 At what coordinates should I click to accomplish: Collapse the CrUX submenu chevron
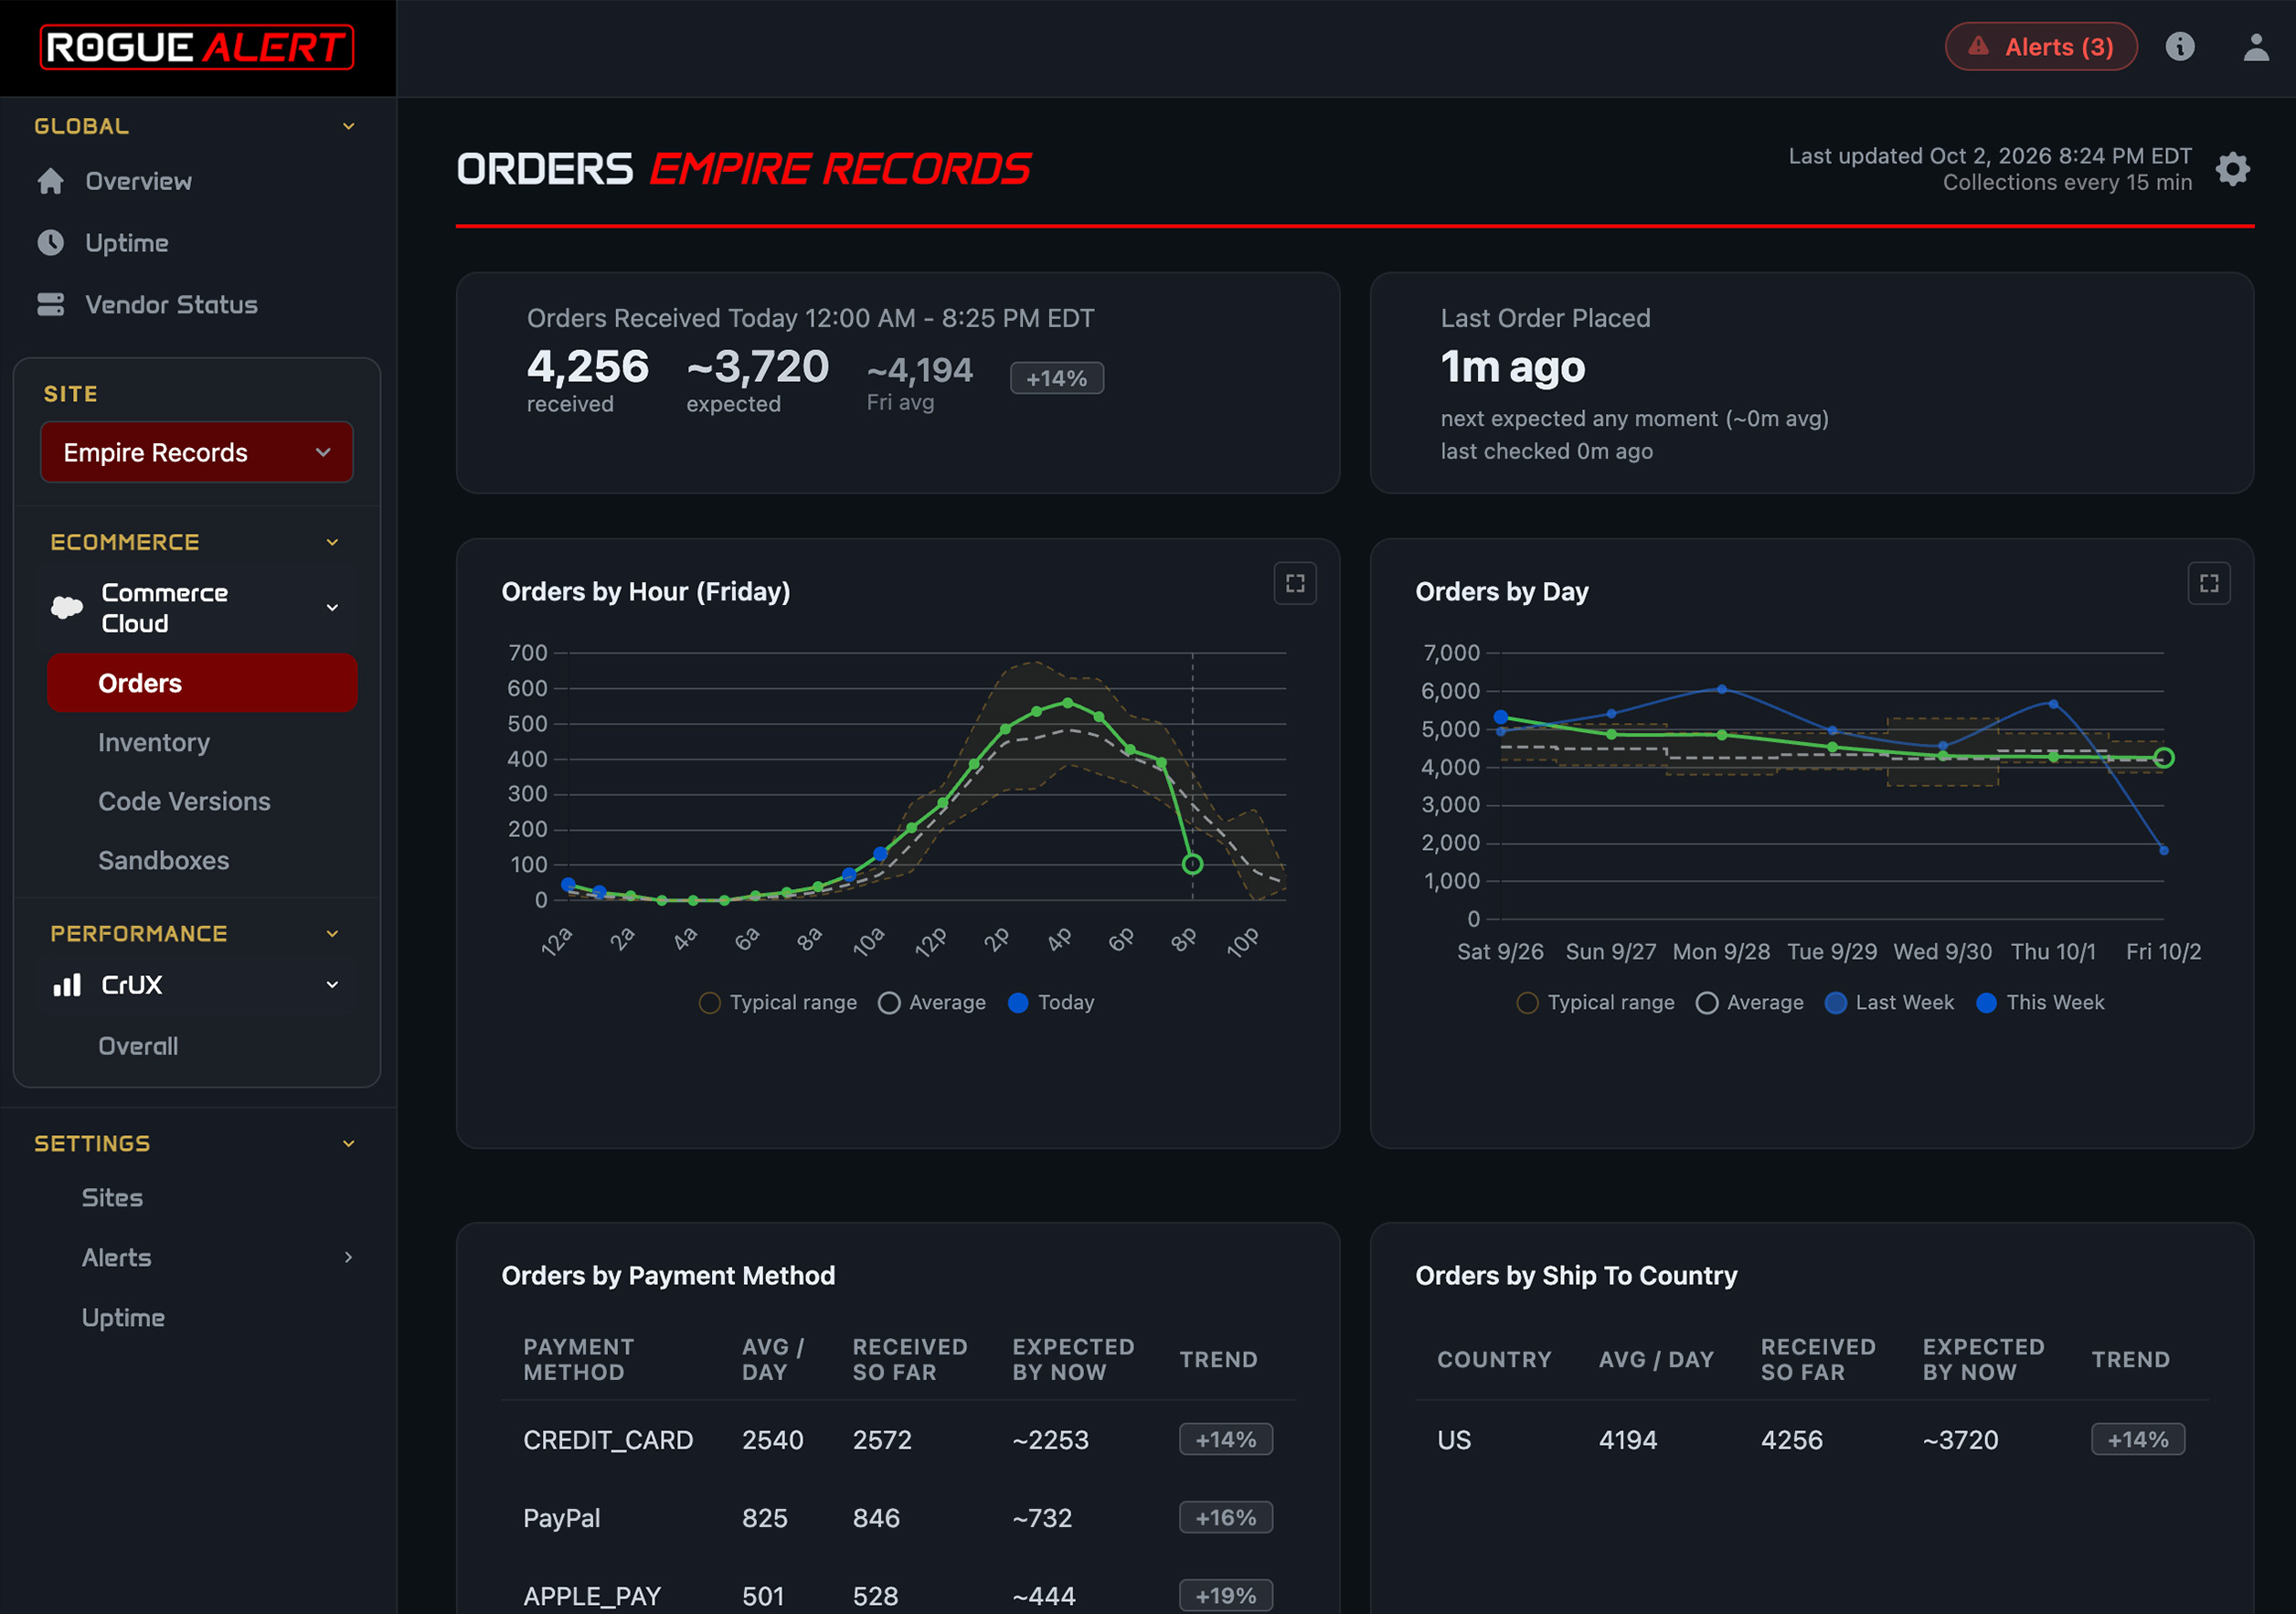tap(333, 985)
